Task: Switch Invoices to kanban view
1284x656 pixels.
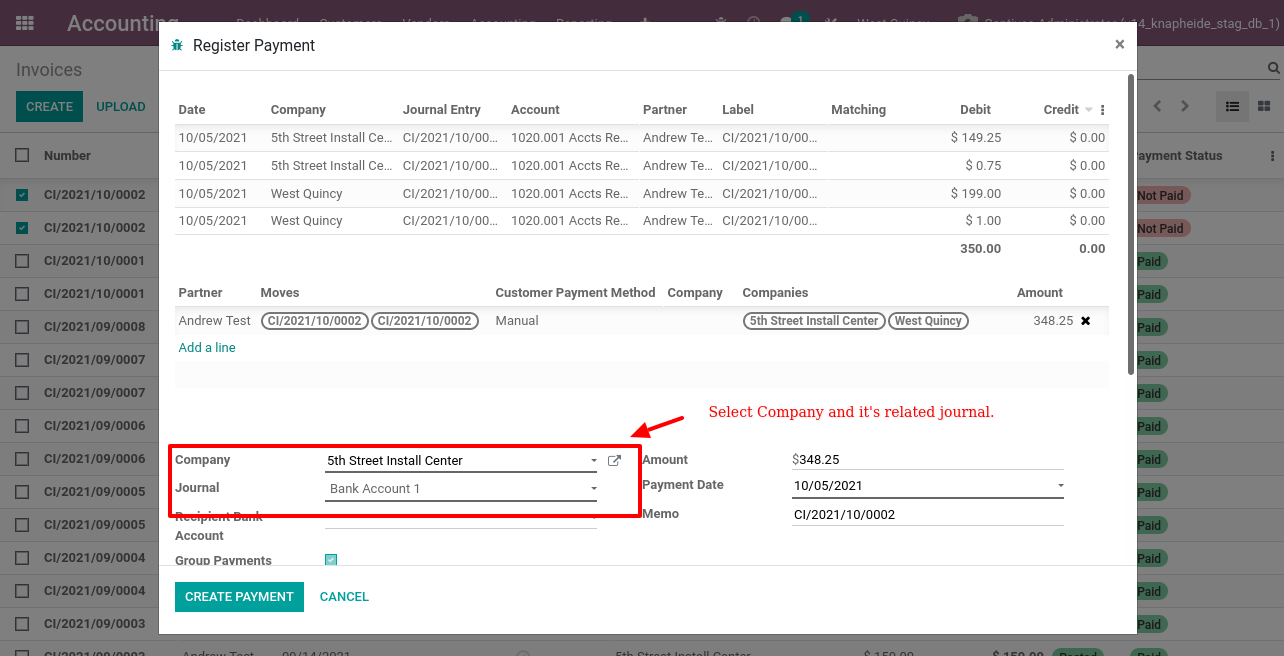Action: pyautogui.click(x=1264, y=106)
